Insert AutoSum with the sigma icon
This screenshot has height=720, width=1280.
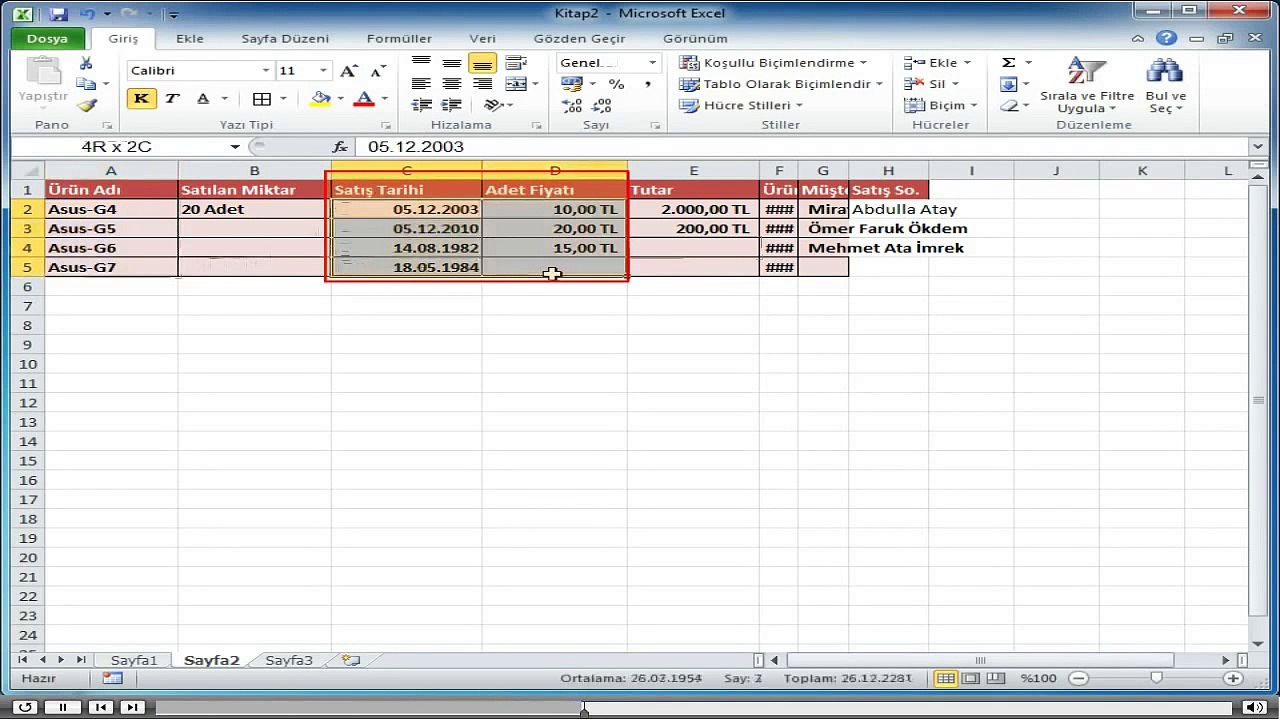coord(1009,63)
